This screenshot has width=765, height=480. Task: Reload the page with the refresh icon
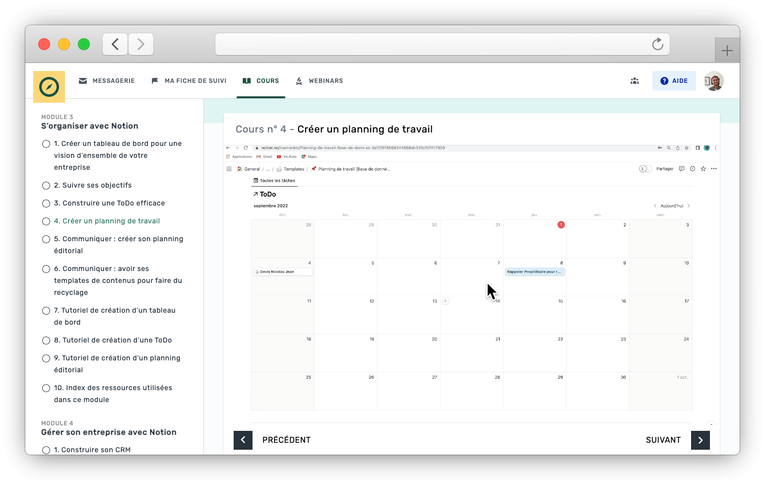[x=658, y=44]
